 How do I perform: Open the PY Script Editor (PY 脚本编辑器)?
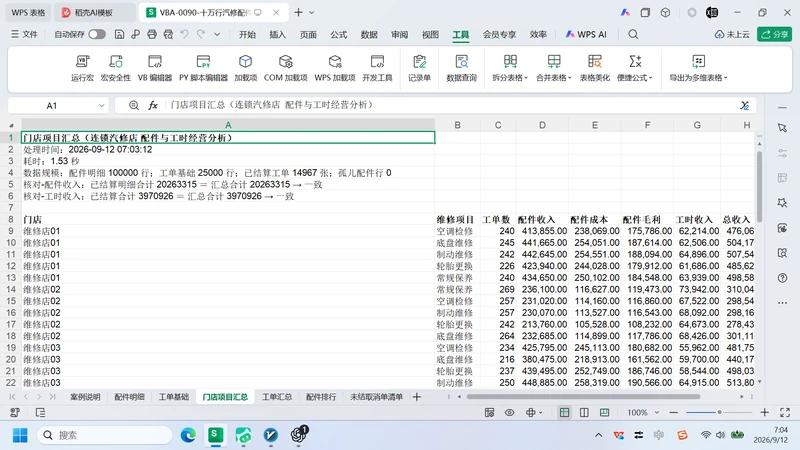tap(203, 68)
